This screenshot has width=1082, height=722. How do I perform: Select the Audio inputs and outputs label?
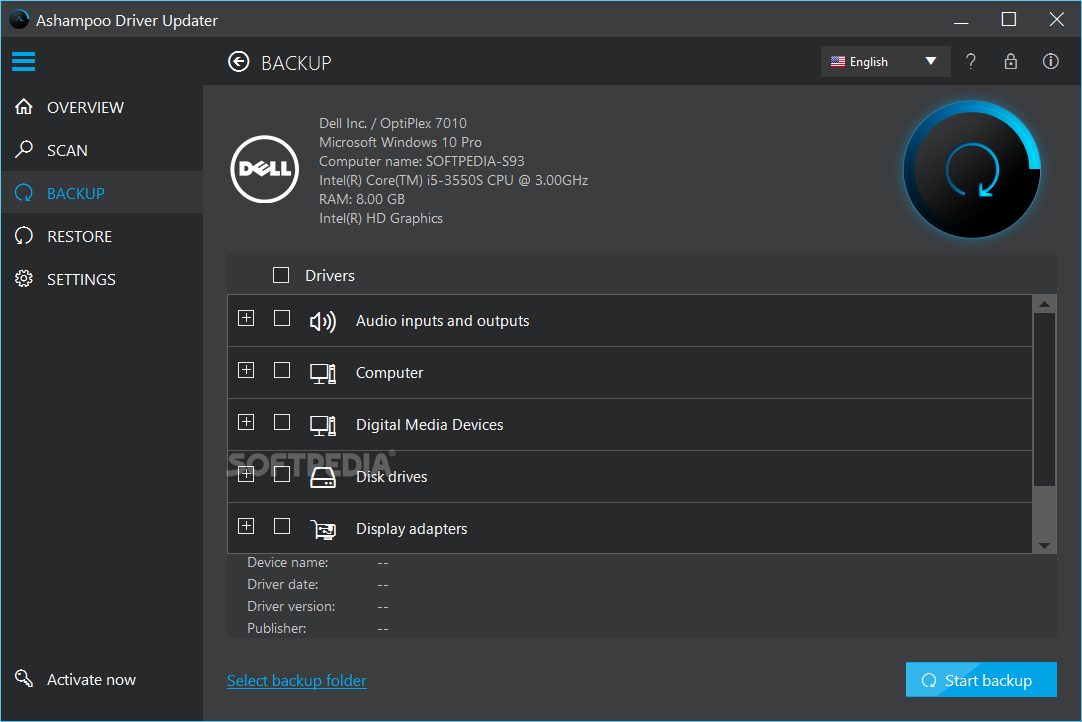(442, 321)
